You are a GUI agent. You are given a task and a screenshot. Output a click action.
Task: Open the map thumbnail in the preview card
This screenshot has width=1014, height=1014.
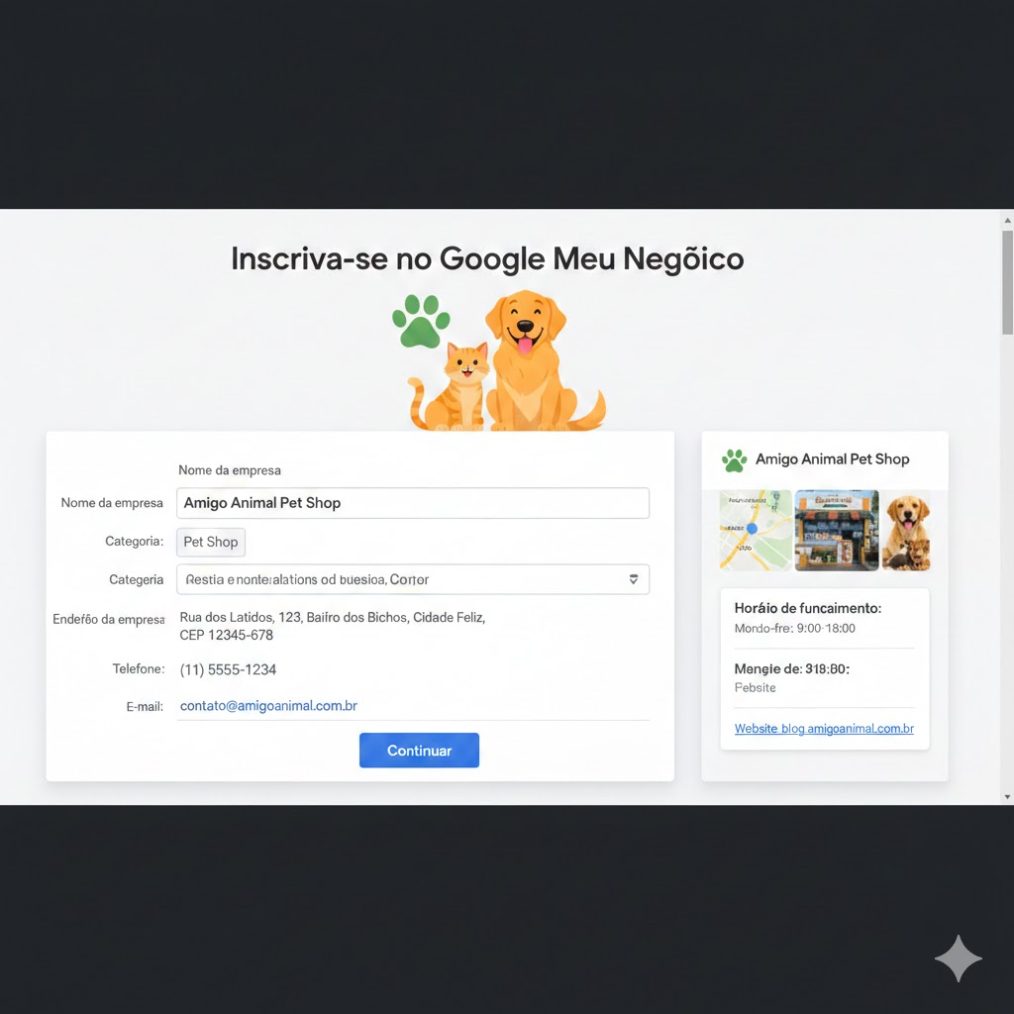pyautogui.click(x=755, y=530)
